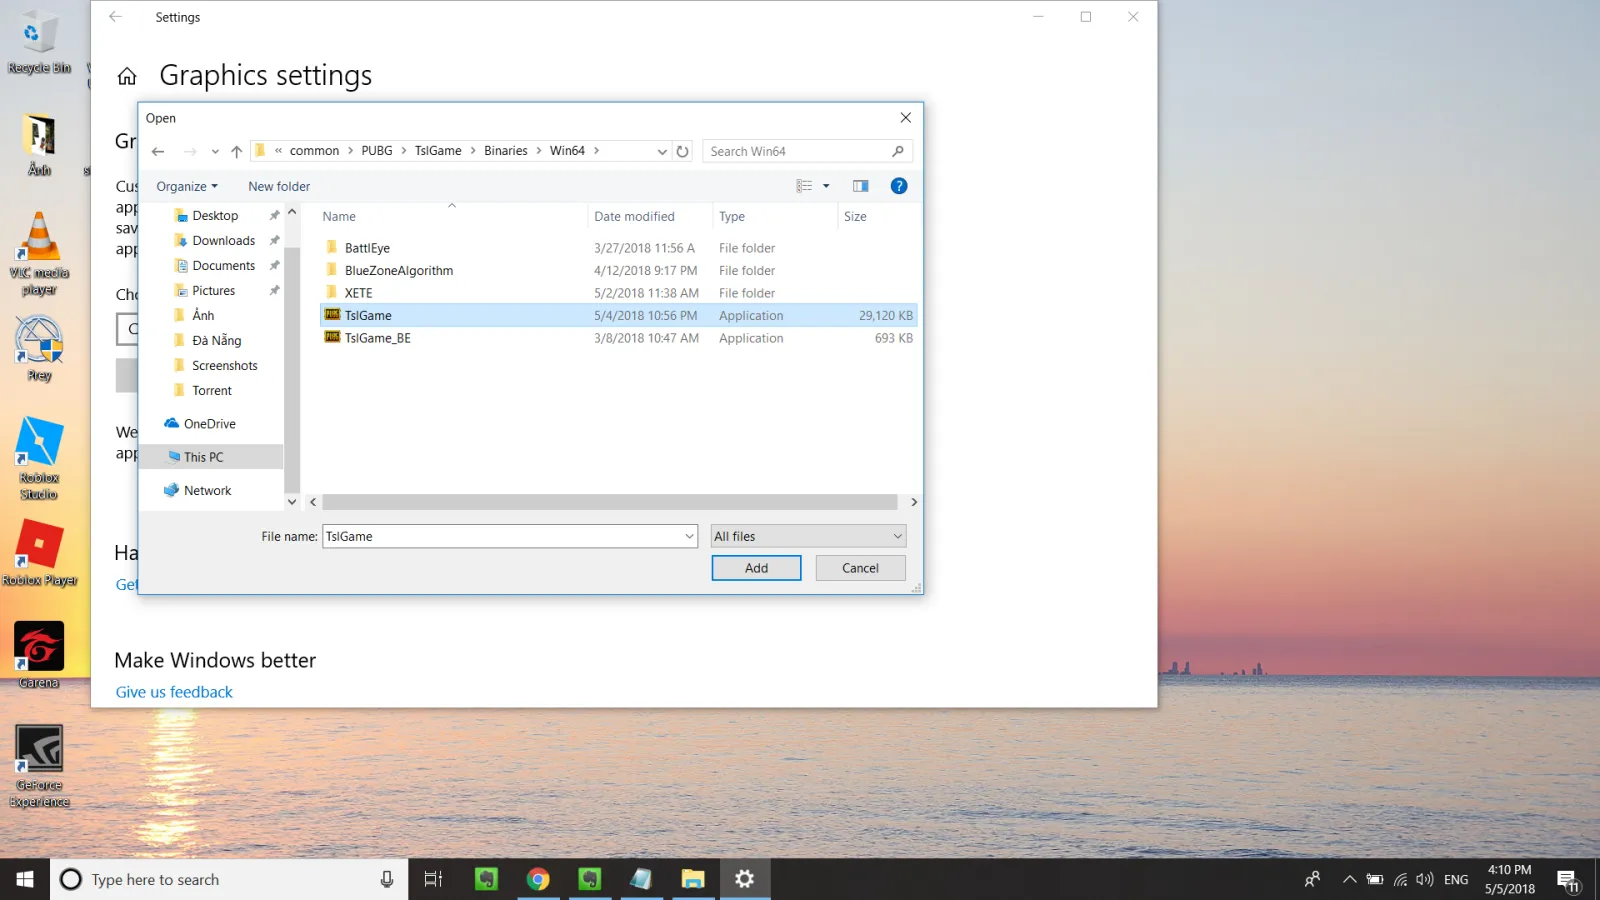Click the Back arrow in Open dialog
The image size is (1600, 900).
tap(158, 151)
